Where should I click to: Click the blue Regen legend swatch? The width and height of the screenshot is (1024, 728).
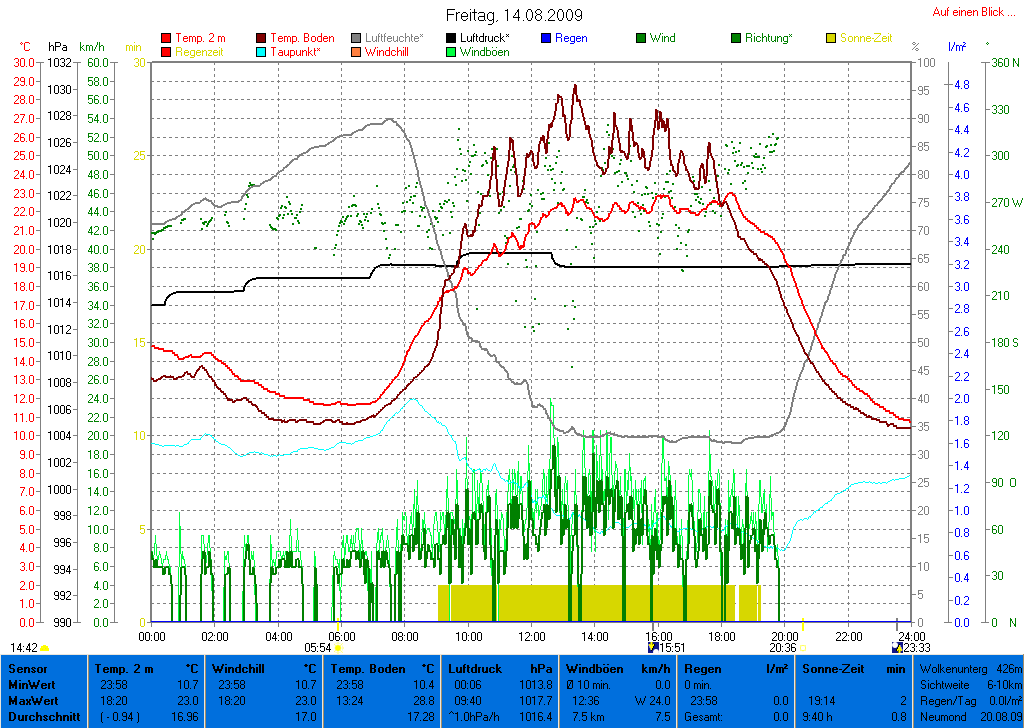click(546, 38)
